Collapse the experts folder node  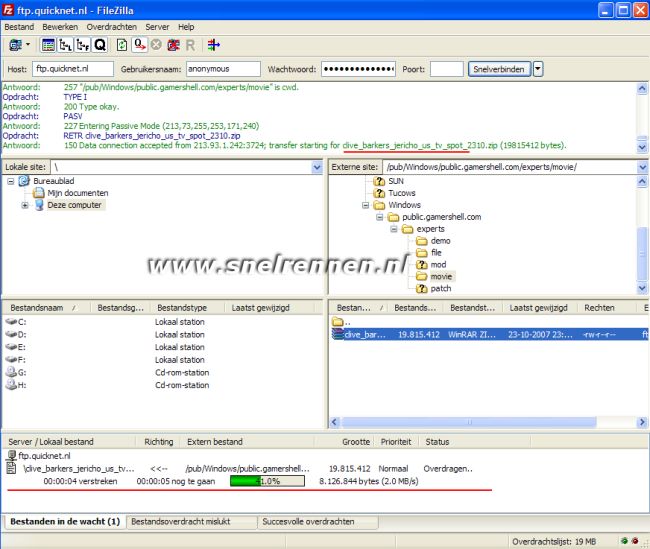[394, 229]
